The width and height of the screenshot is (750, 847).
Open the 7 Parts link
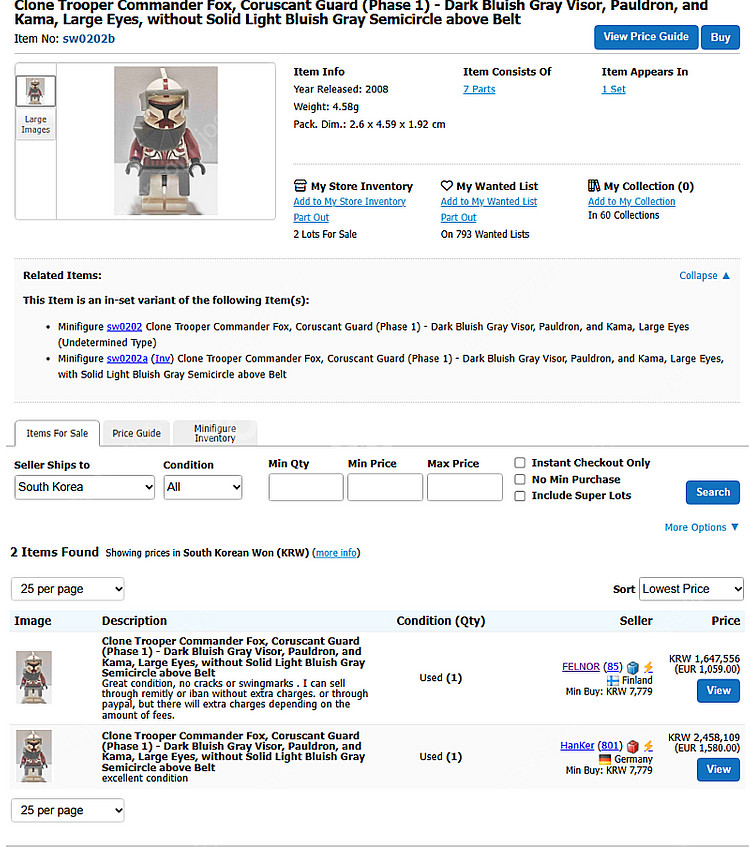[479, 89]
